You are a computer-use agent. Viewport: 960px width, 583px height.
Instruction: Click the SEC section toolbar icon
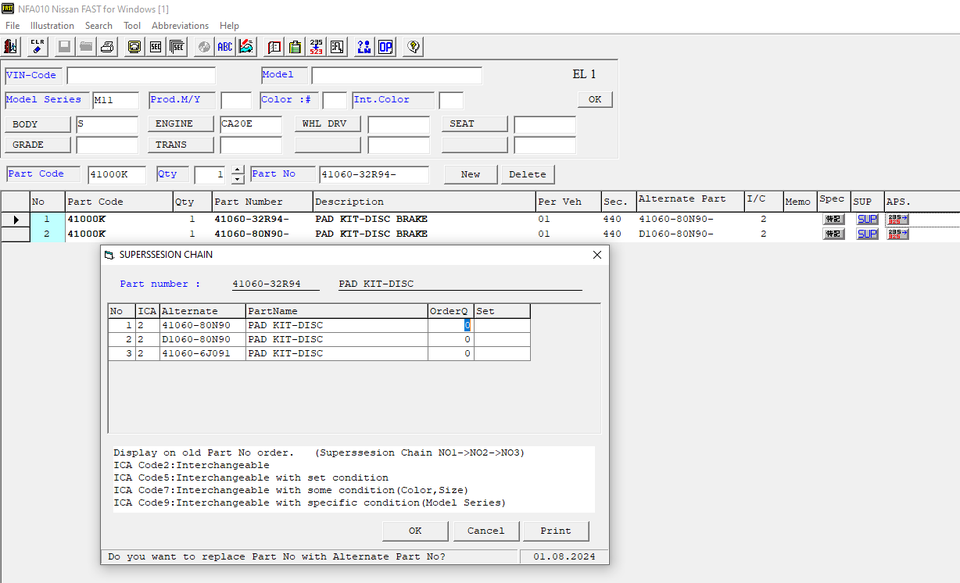click(156, 47)
